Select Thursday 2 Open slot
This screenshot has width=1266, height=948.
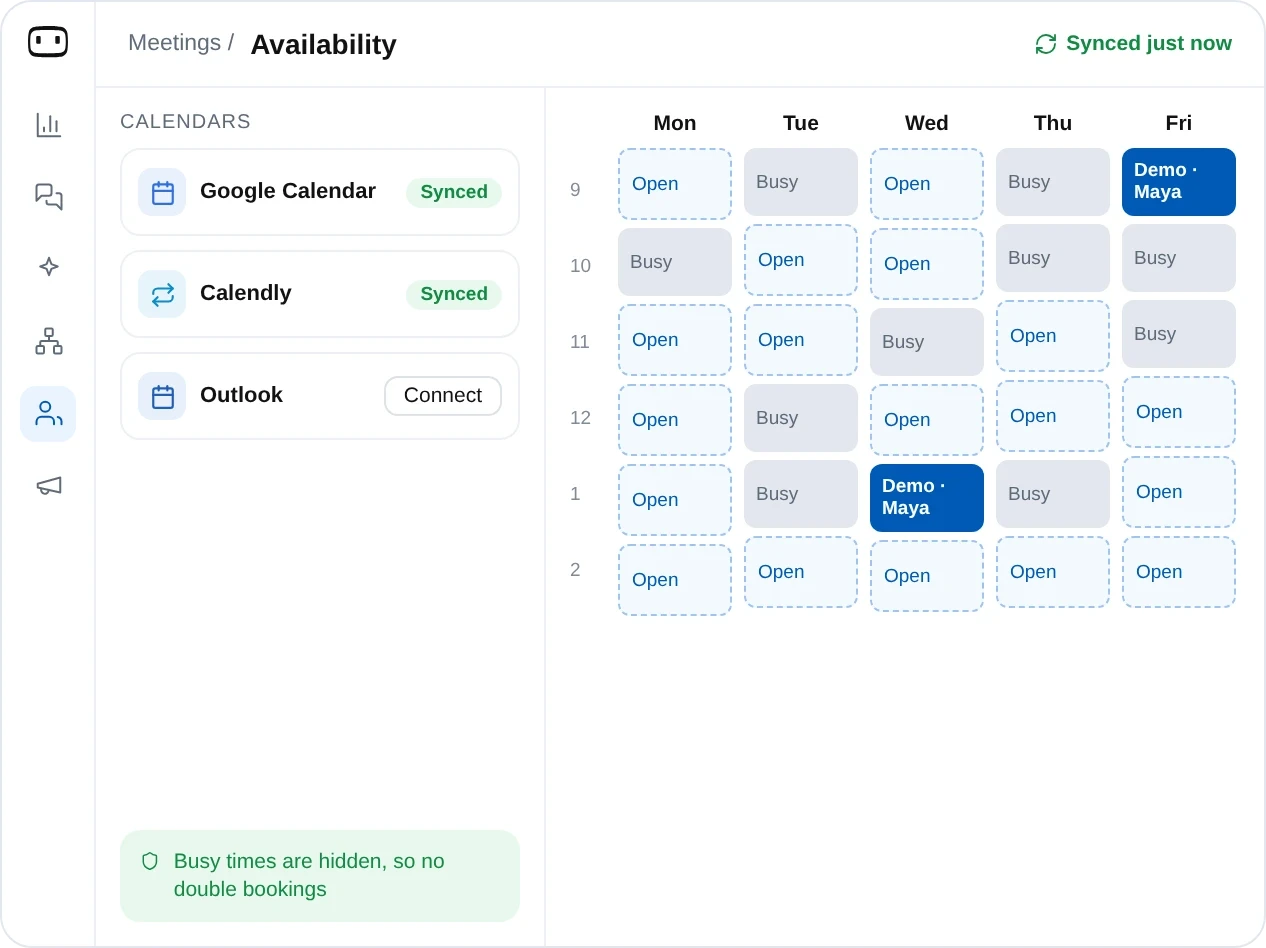click(1053, 572)
